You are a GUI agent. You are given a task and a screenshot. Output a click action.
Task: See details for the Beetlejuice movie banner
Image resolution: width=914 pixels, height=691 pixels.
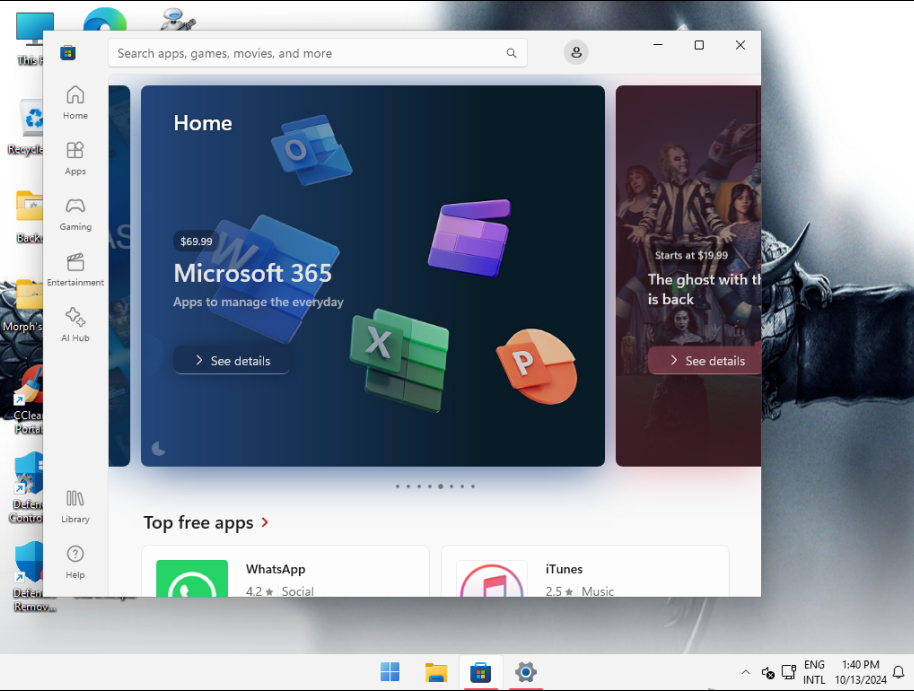click(x=705, y=360)
